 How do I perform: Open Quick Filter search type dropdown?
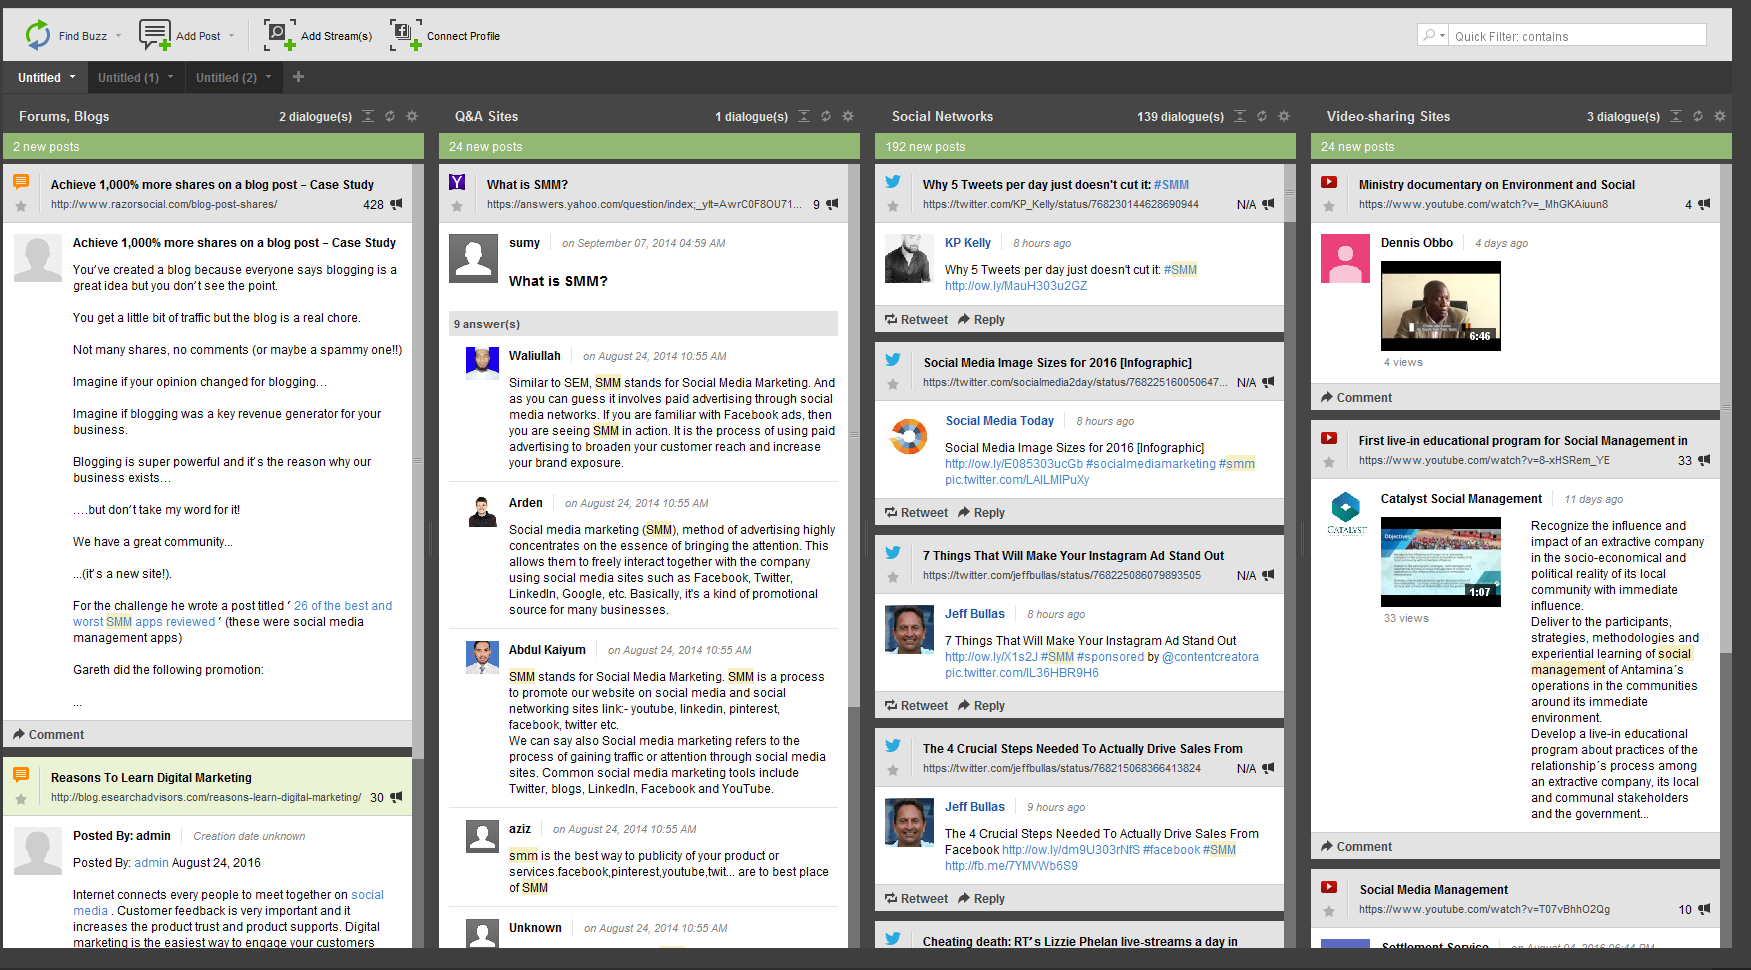(x=1443, y=36)
